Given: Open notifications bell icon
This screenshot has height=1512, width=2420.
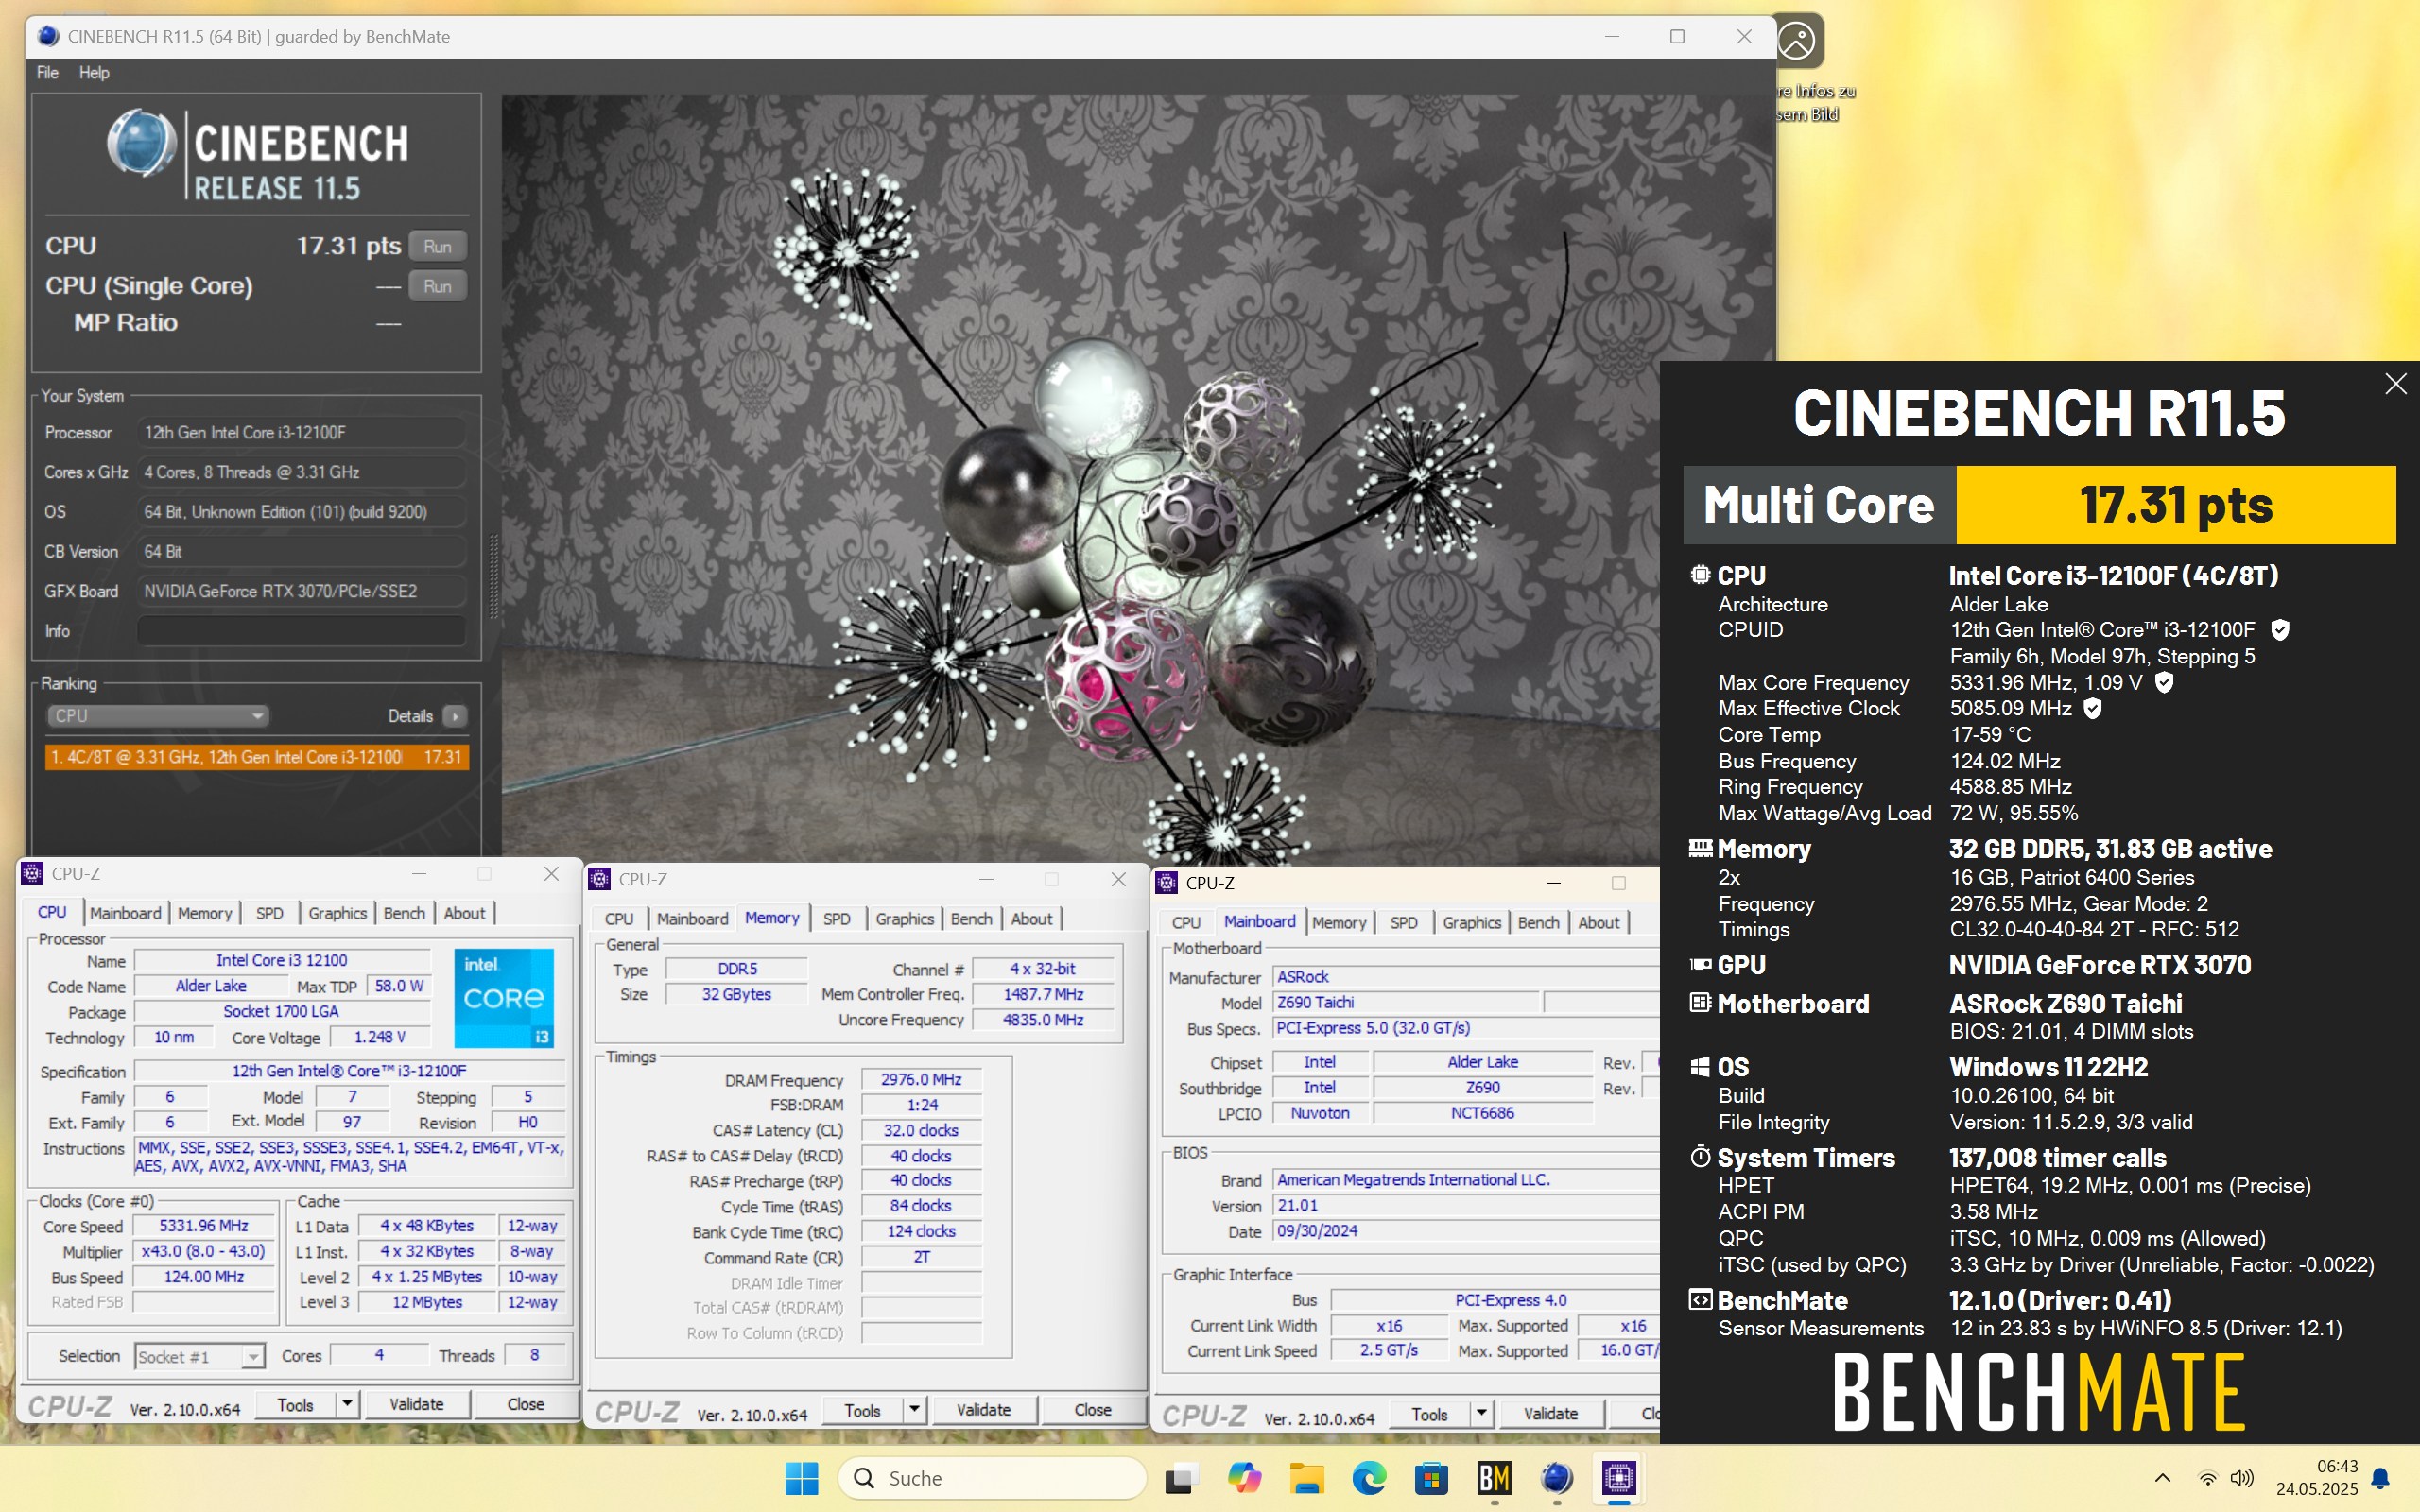Looking at the screenshot, I should coord(2381,1478).
